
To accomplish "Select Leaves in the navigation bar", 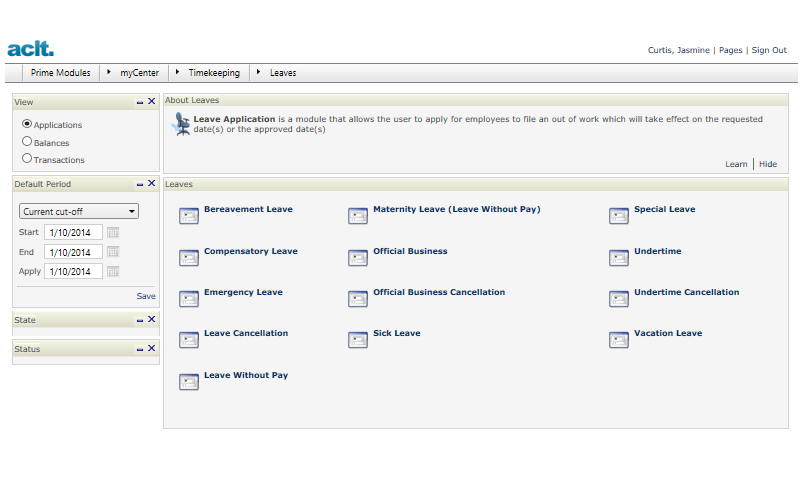I will [283, 73].
